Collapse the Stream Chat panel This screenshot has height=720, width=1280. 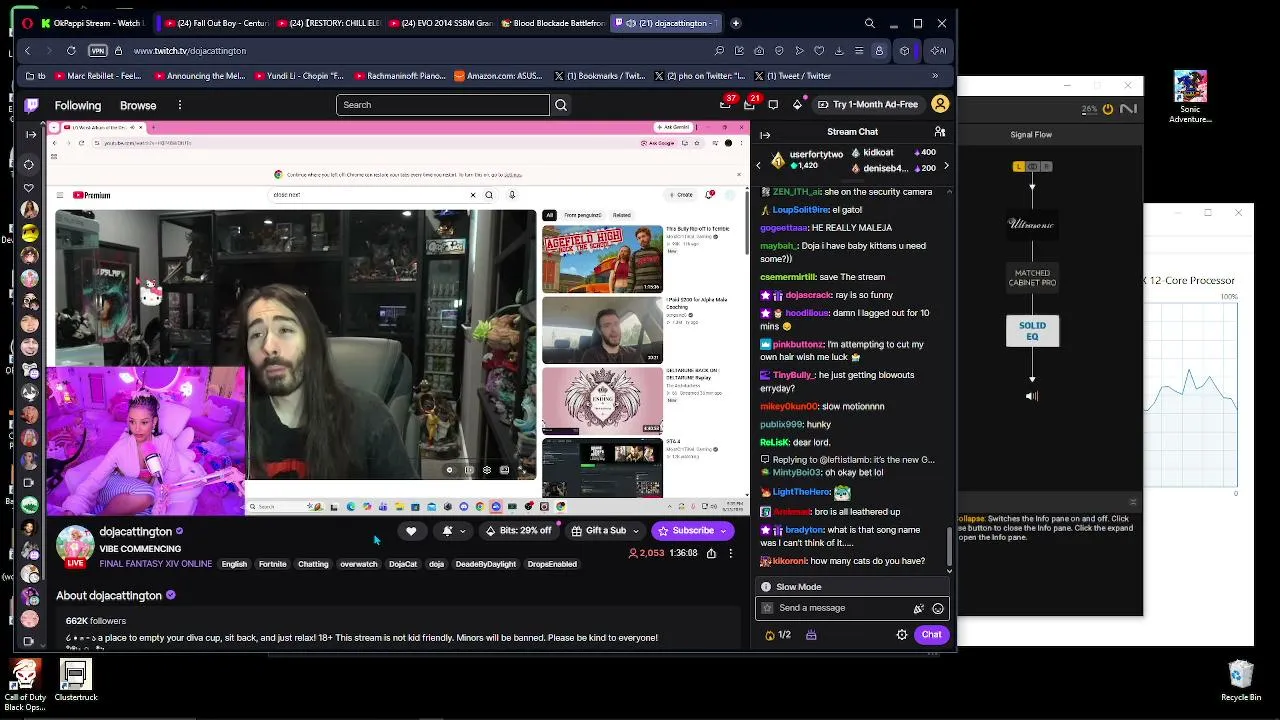coord(765,134)
